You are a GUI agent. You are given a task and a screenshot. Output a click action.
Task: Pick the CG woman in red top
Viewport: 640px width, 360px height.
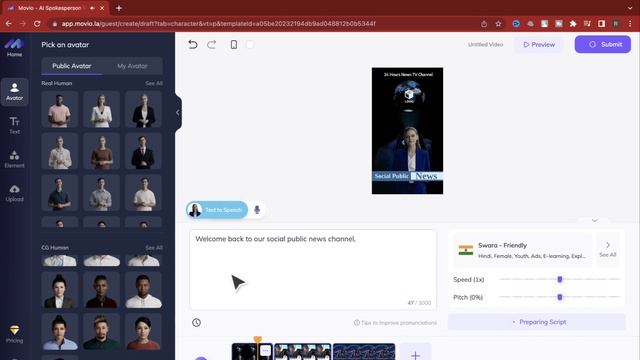coord(144,332)
